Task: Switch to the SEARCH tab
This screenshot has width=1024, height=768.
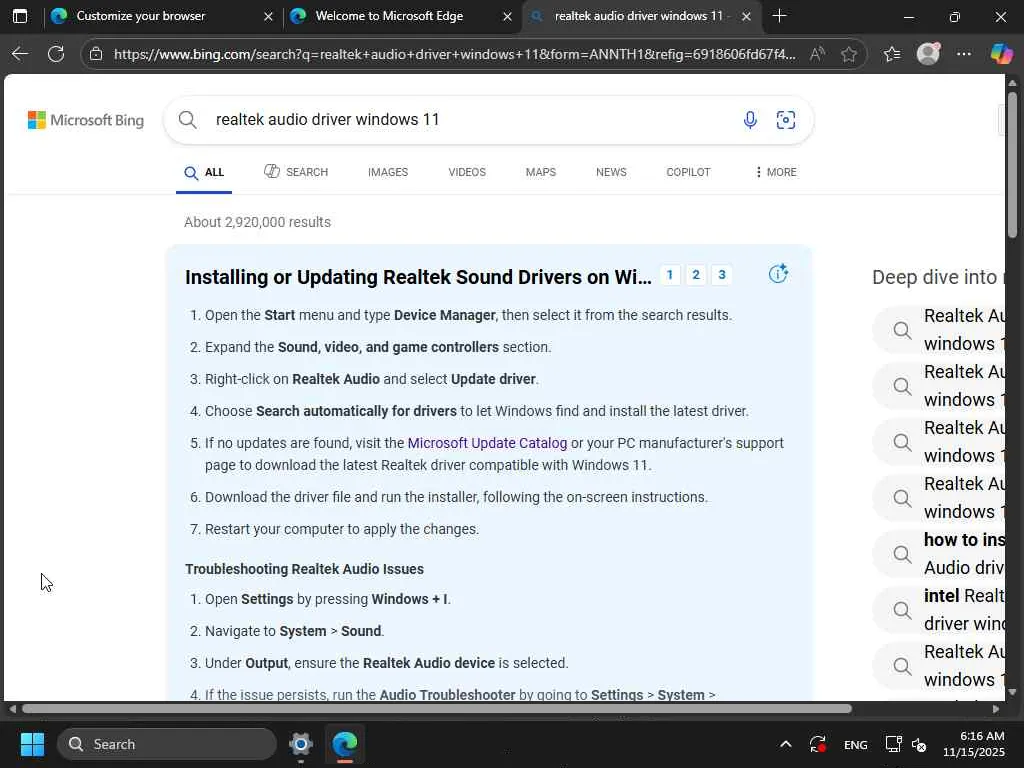Action: pyautogui.click(x=296, y=172)
